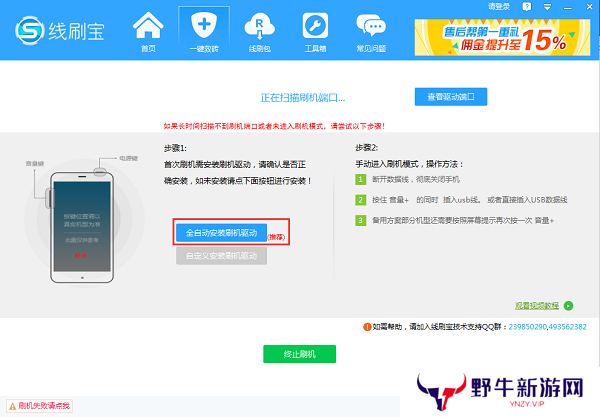Click 全自动安装刷机驱动 button
Image resolution: width=600 pixels, height=417 pixels.
pyautogui.click(x=221, y=233)
